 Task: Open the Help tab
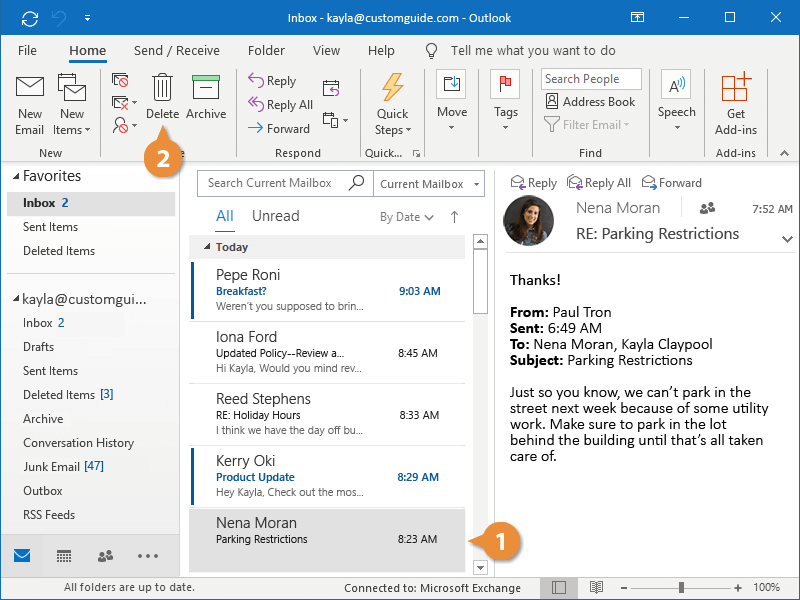[381, 51]
